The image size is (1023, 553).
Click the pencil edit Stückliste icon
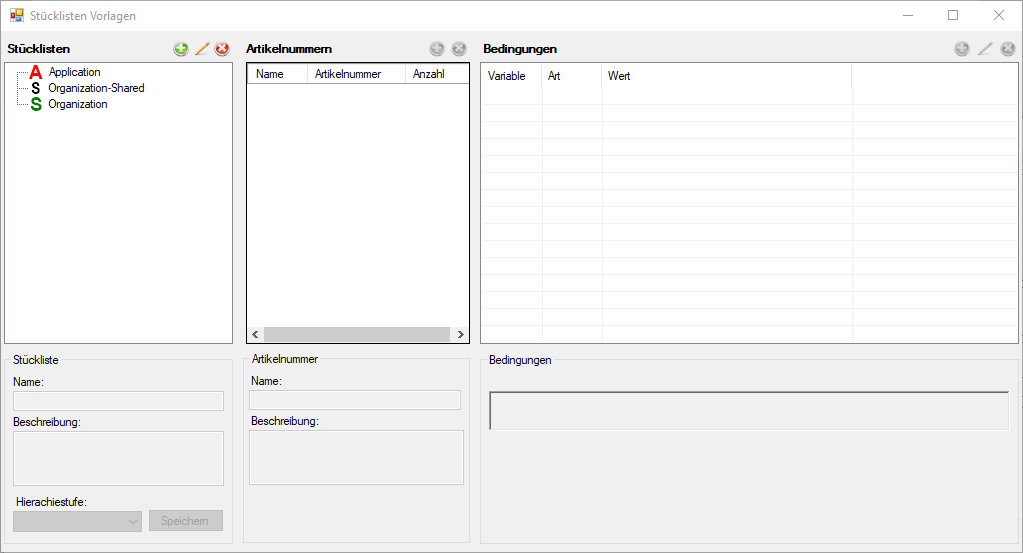pos(202,49)
